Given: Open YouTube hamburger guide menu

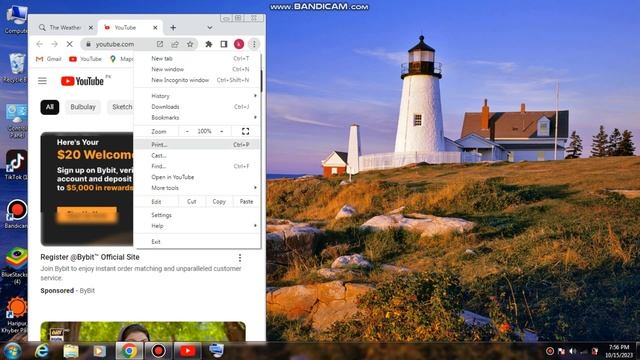Looking at the screenshot, I should 42,81.
